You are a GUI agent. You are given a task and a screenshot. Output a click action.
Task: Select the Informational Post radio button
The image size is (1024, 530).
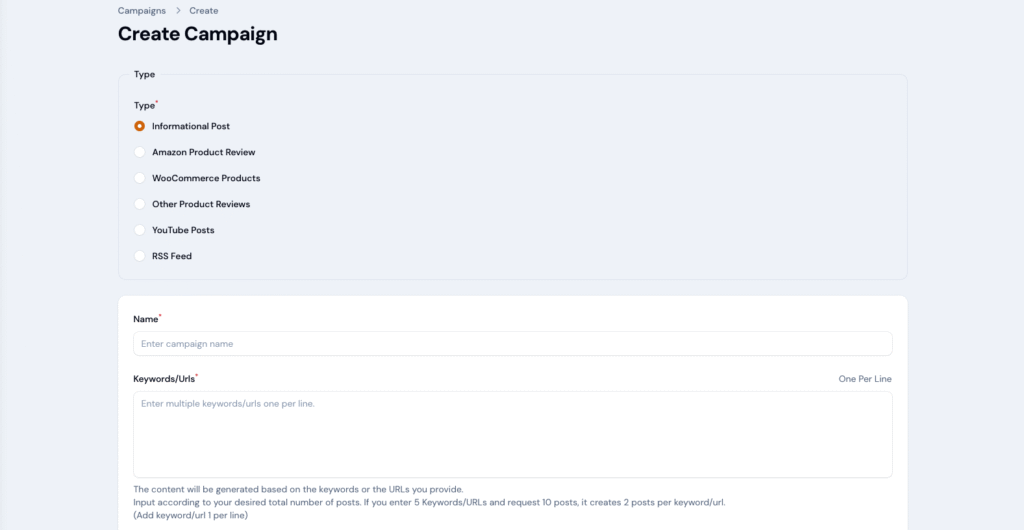pos(139,126)
